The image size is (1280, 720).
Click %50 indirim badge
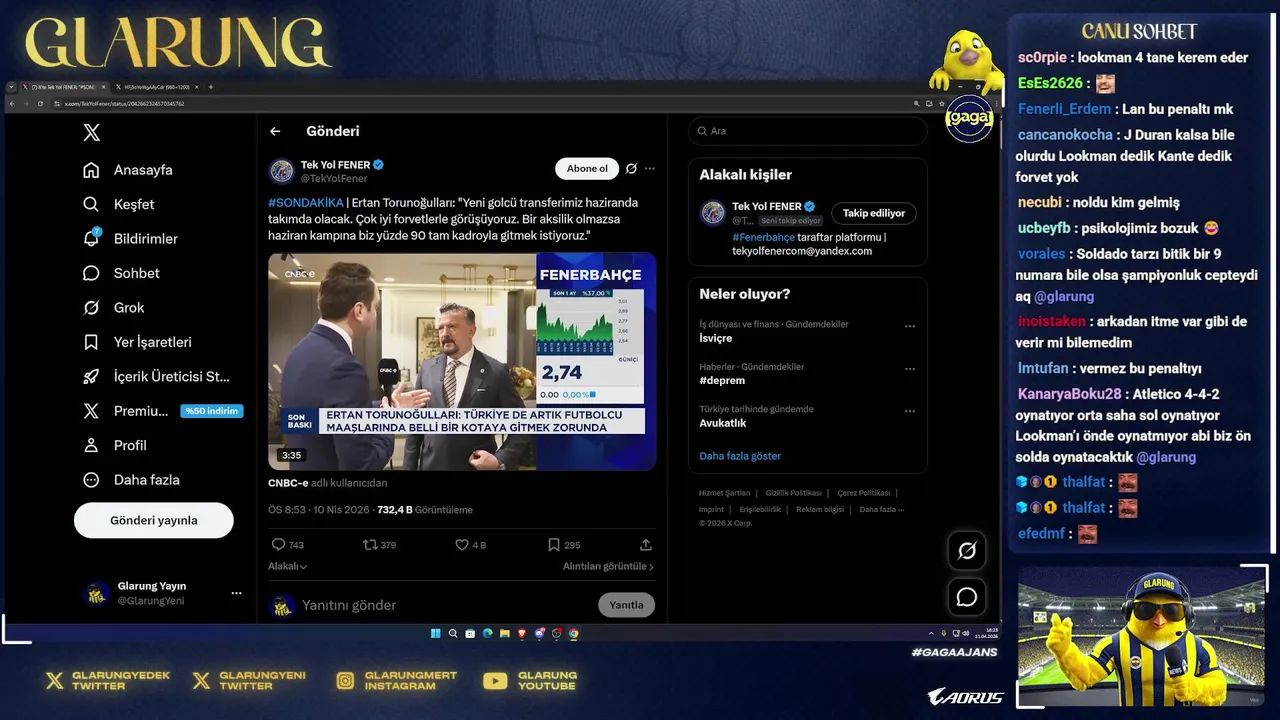pyautogui.click(x=212, y=411)
